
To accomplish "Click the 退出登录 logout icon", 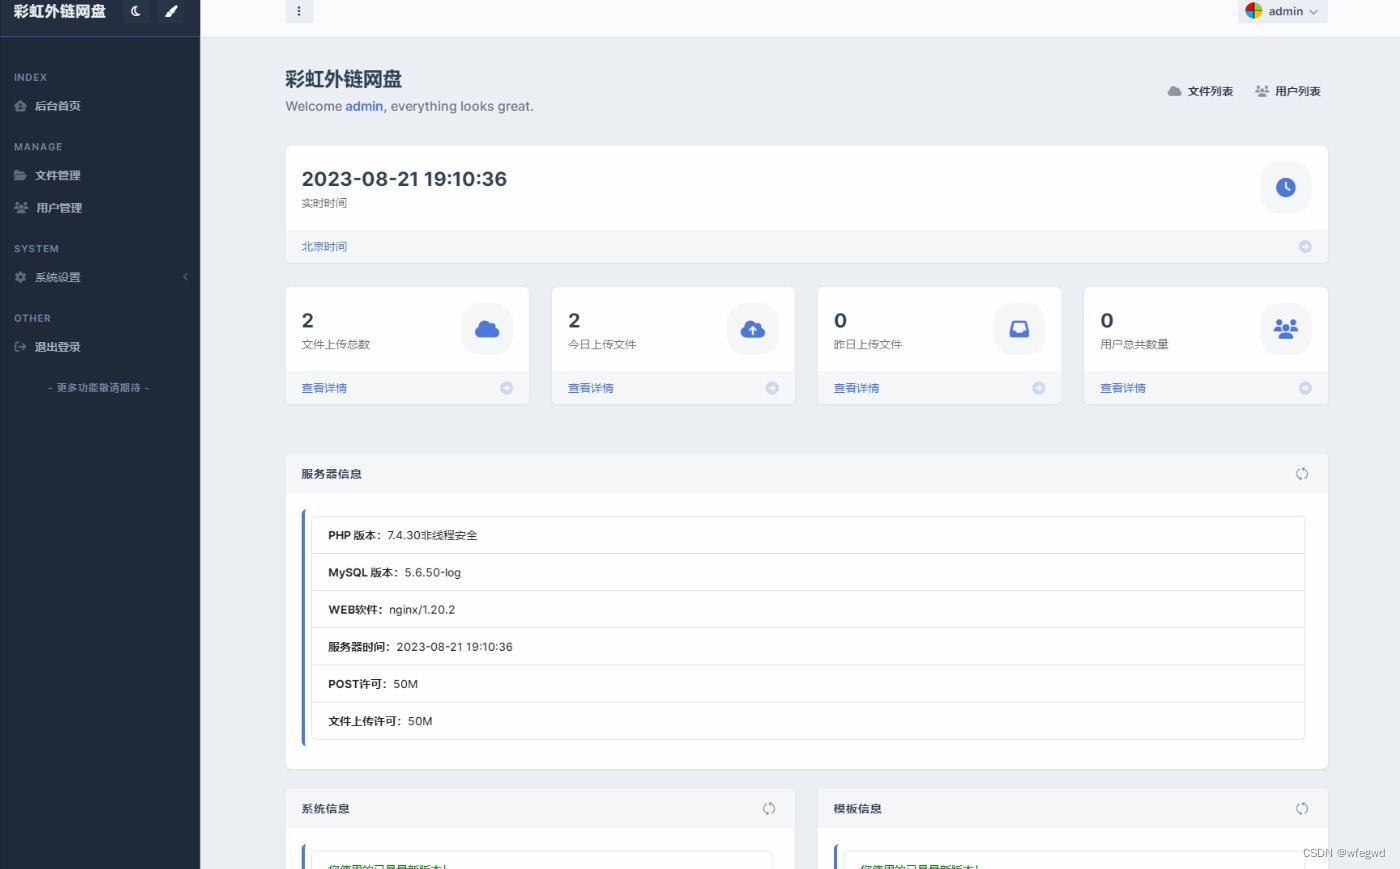I will [21, 346].
